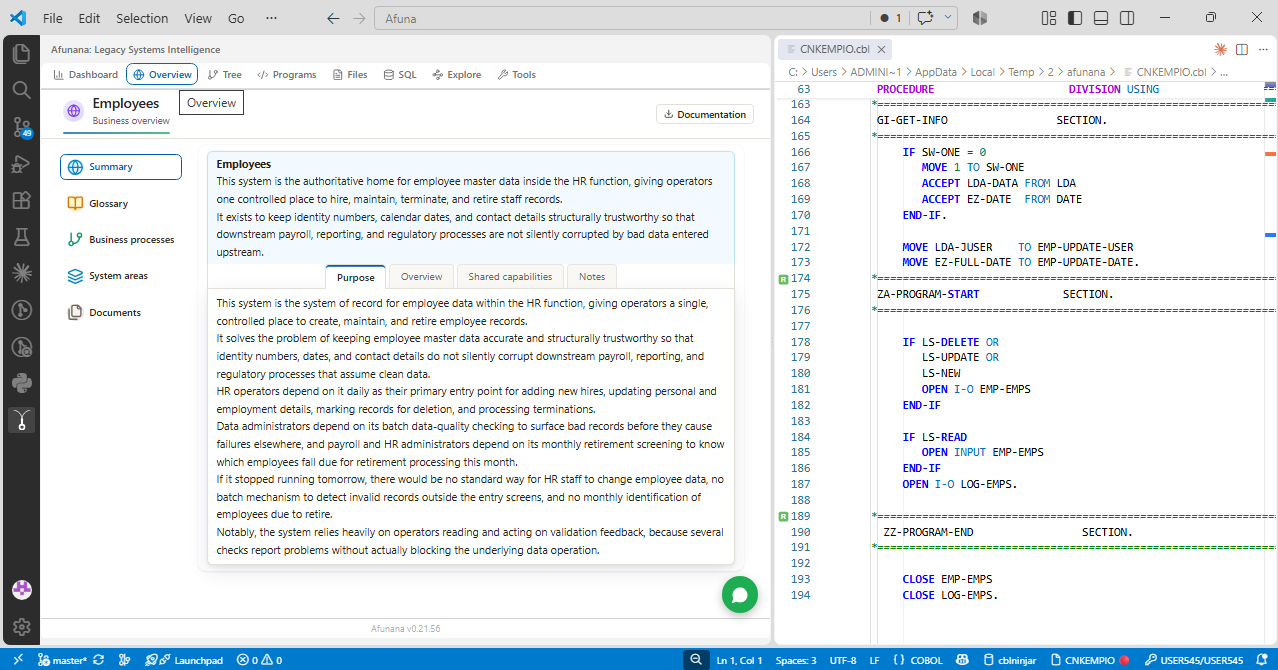Close the CNKEMPIO.cbl editor tab
This screenshot has width=1278, height=670.
click(x=883, y=49)
